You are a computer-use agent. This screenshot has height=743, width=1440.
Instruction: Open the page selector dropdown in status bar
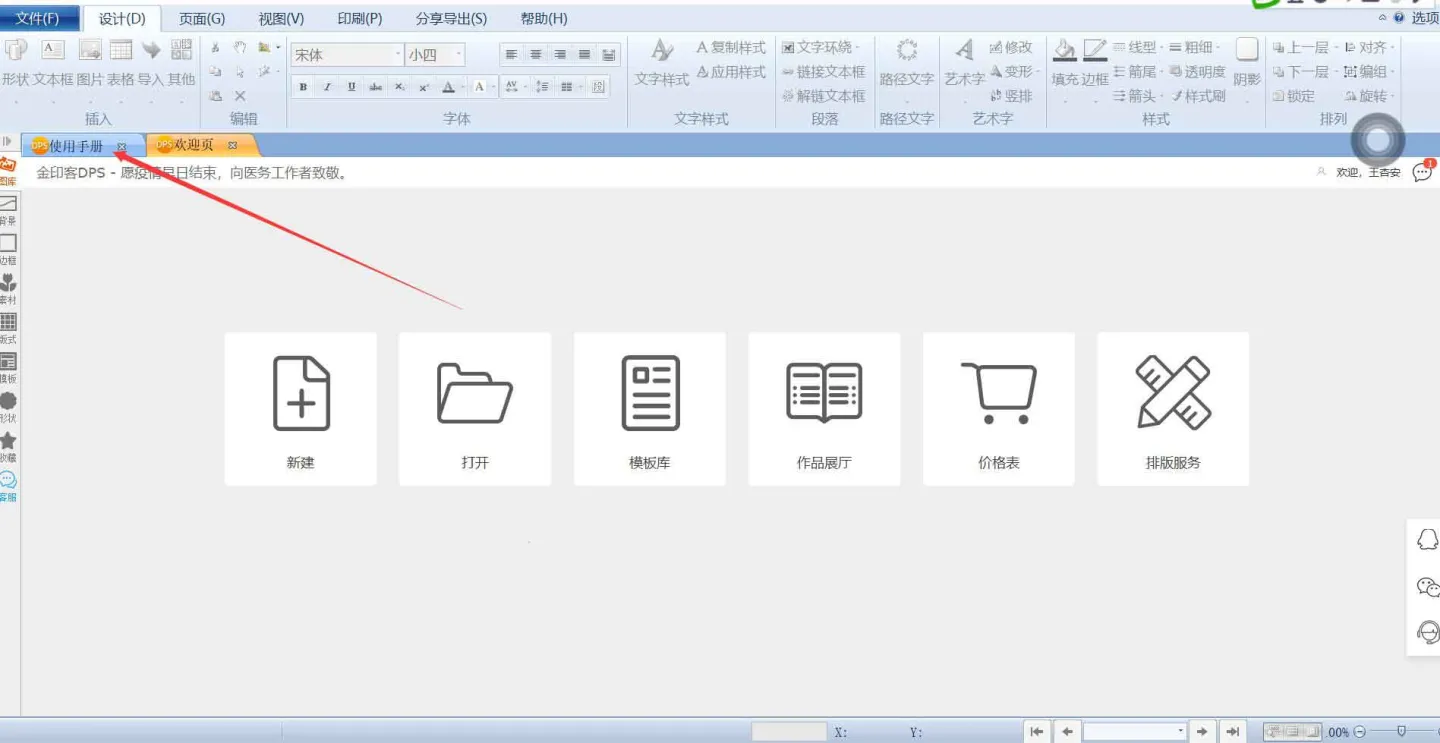click(x=1181, y=732)
